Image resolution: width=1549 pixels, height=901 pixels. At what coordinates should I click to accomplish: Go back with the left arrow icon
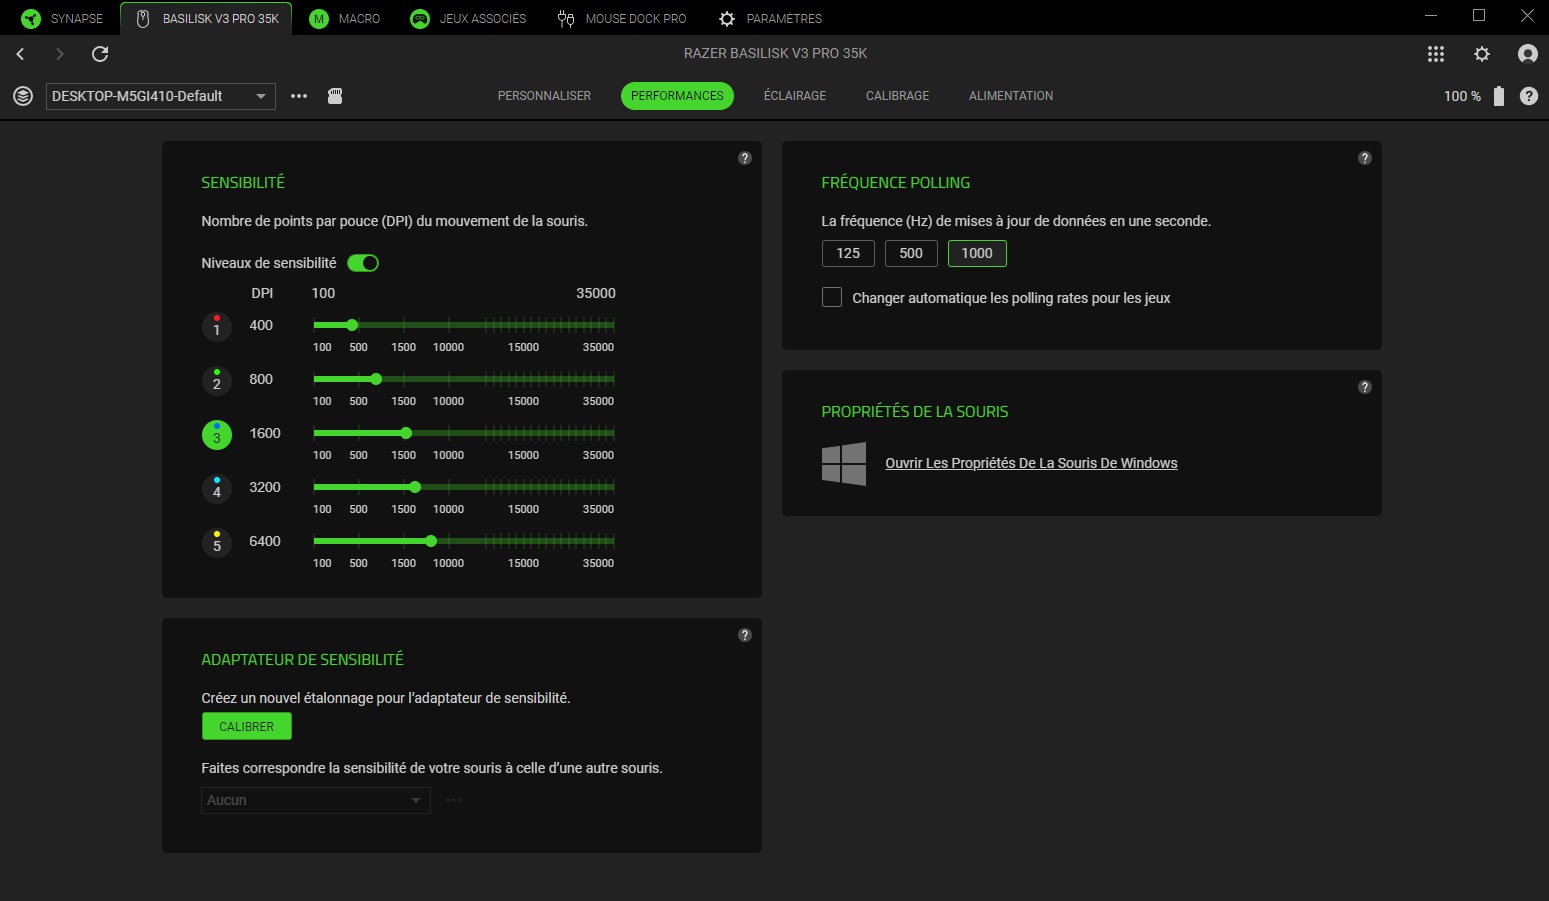(21, 54)
